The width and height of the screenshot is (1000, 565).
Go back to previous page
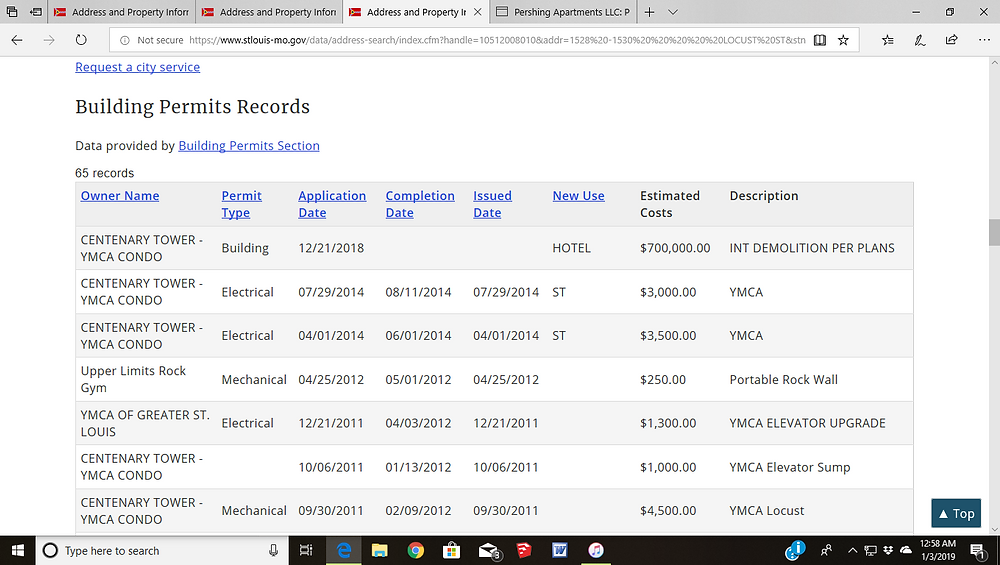(17, 40)
